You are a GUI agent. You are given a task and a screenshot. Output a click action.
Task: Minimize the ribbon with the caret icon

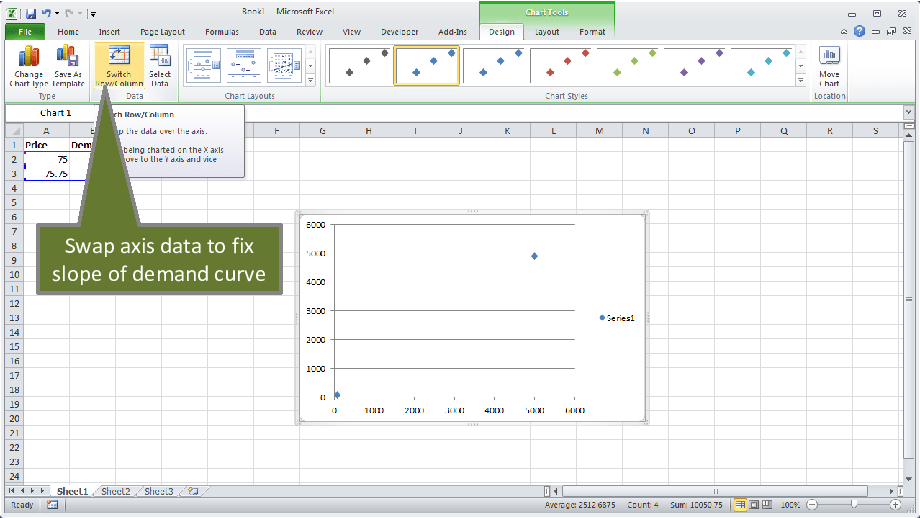click(844, 32)
